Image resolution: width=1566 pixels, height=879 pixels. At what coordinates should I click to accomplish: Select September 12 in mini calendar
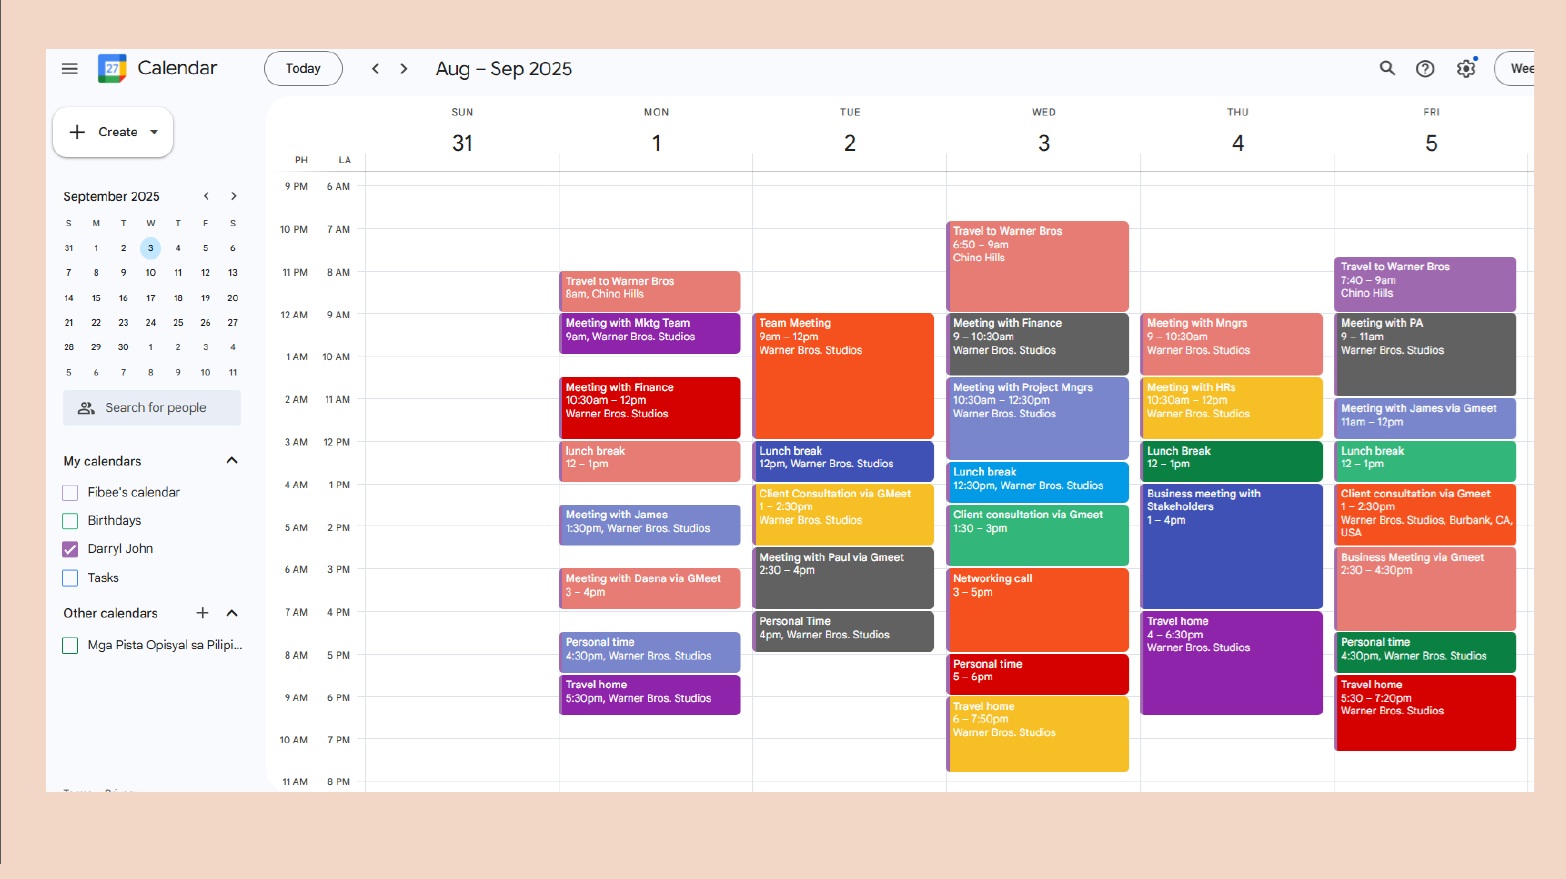point(205,273)
